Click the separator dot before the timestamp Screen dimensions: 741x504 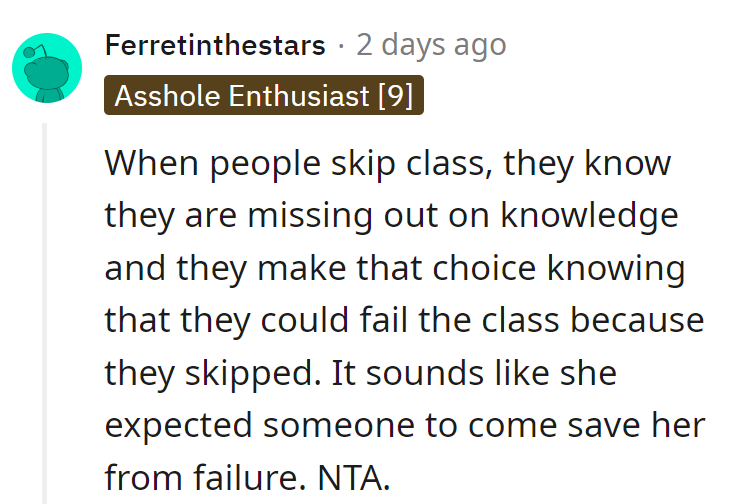tap(340, 45)
